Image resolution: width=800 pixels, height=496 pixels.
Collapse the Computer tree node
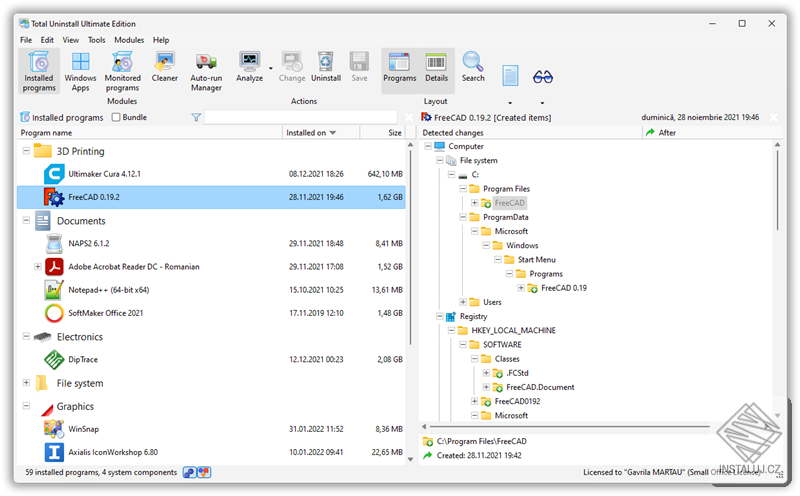point(428,146)
